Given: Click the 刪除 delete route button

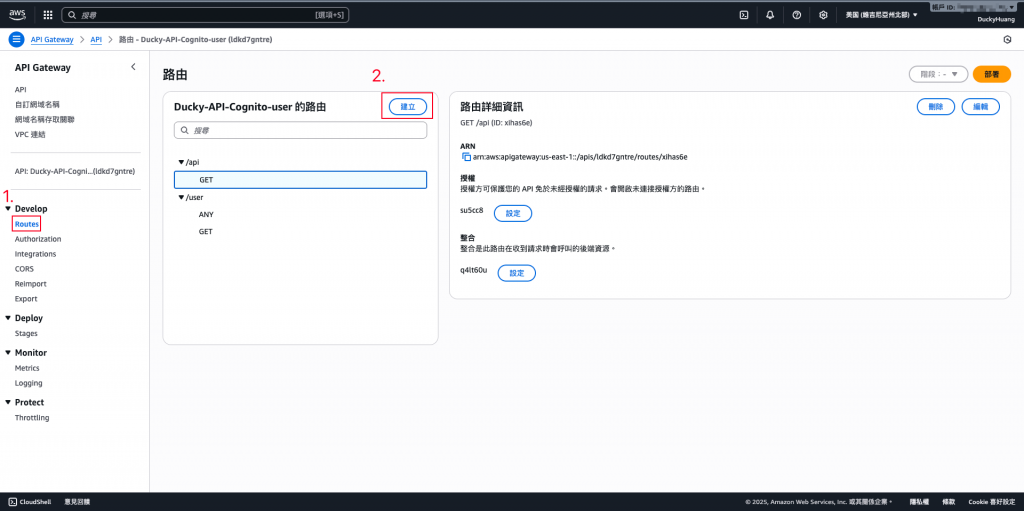Looking at the screenshot, I should pos(936,107).
